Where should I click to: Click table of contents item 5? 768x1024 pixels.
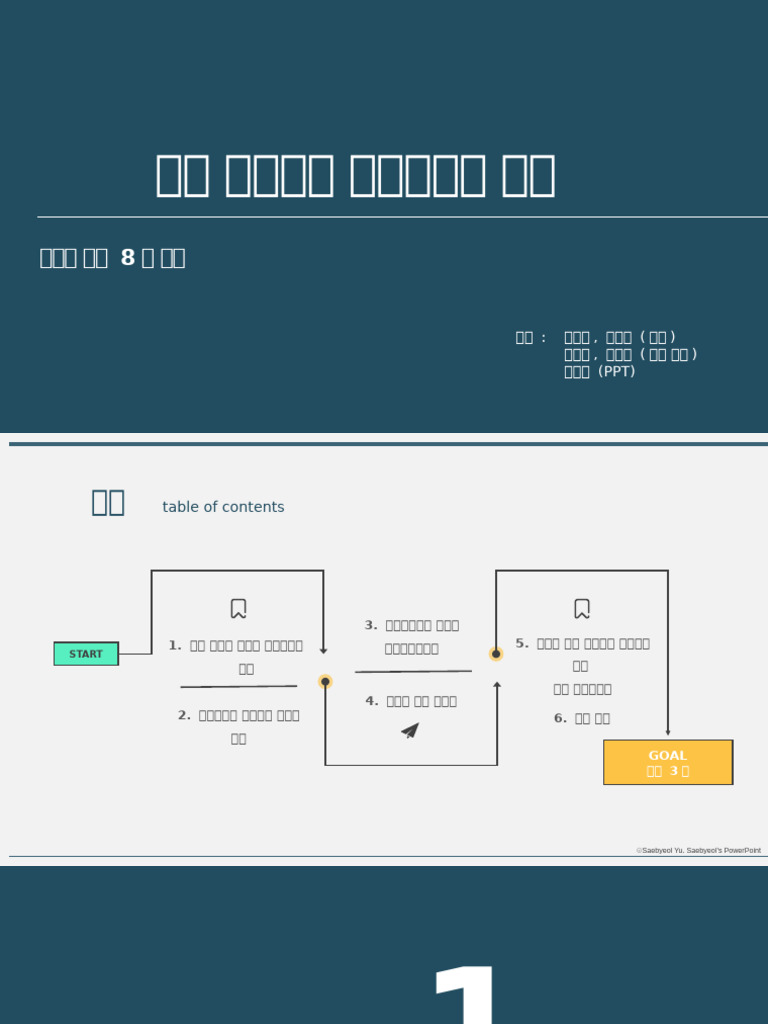[583, 666]
